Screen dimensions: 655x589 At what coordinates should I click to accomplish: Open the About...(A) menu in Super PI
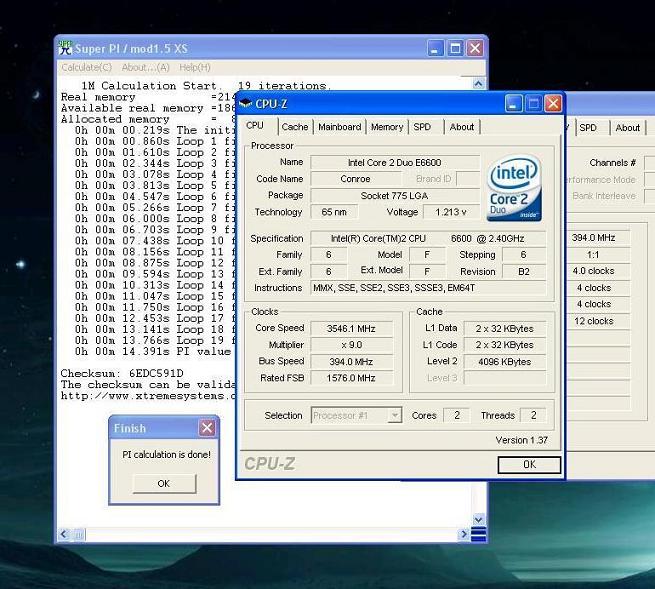145,67
